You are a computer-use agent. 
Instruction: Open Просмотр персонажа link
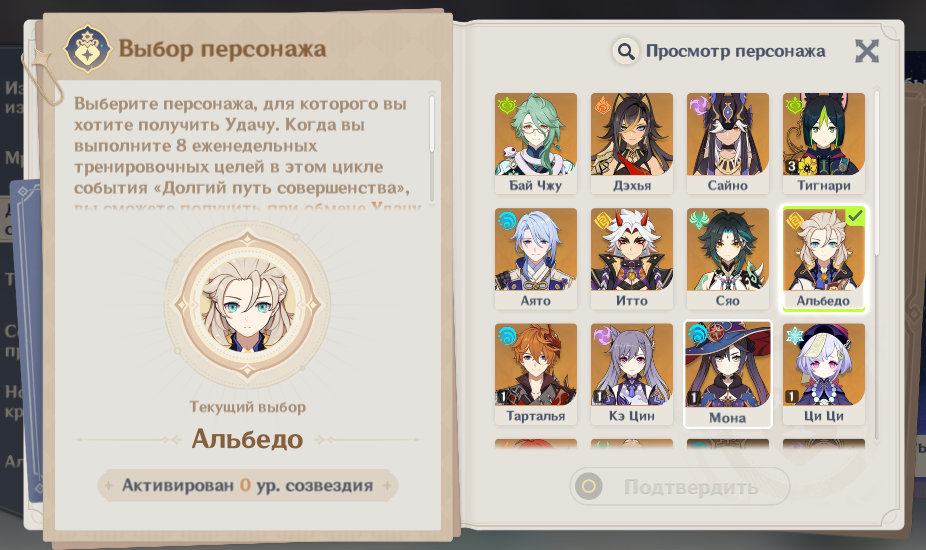[735, 51]
